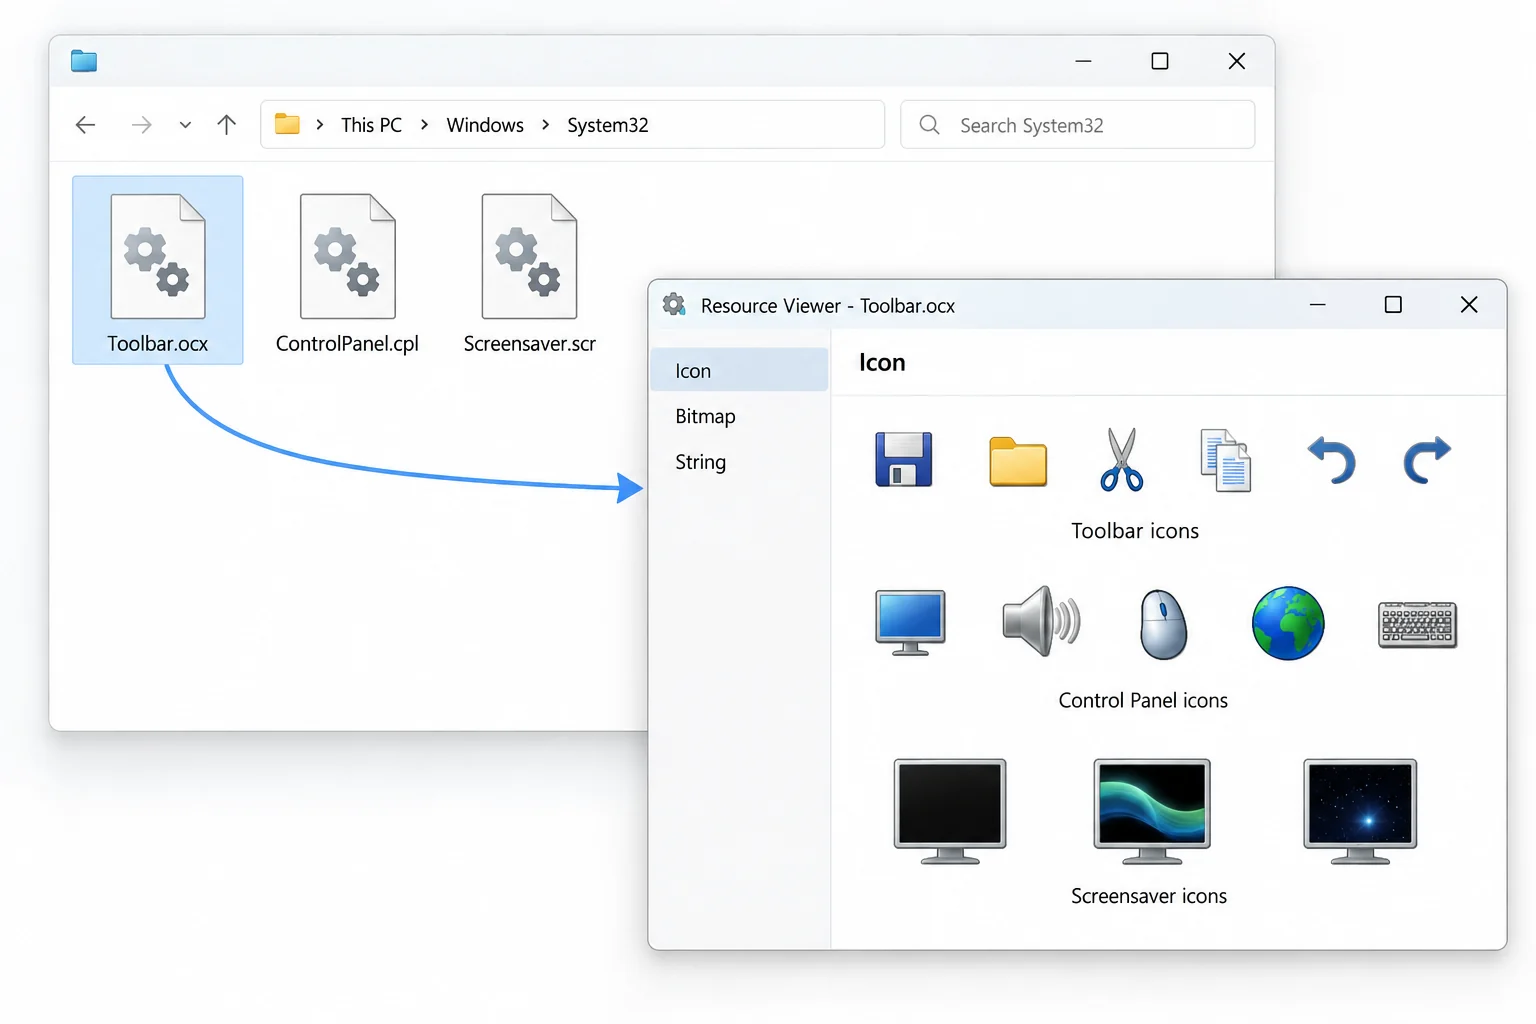Screen dimensions: 1536x1024
Task: Select the speaker sound icon
Action: pos(1041,622)
